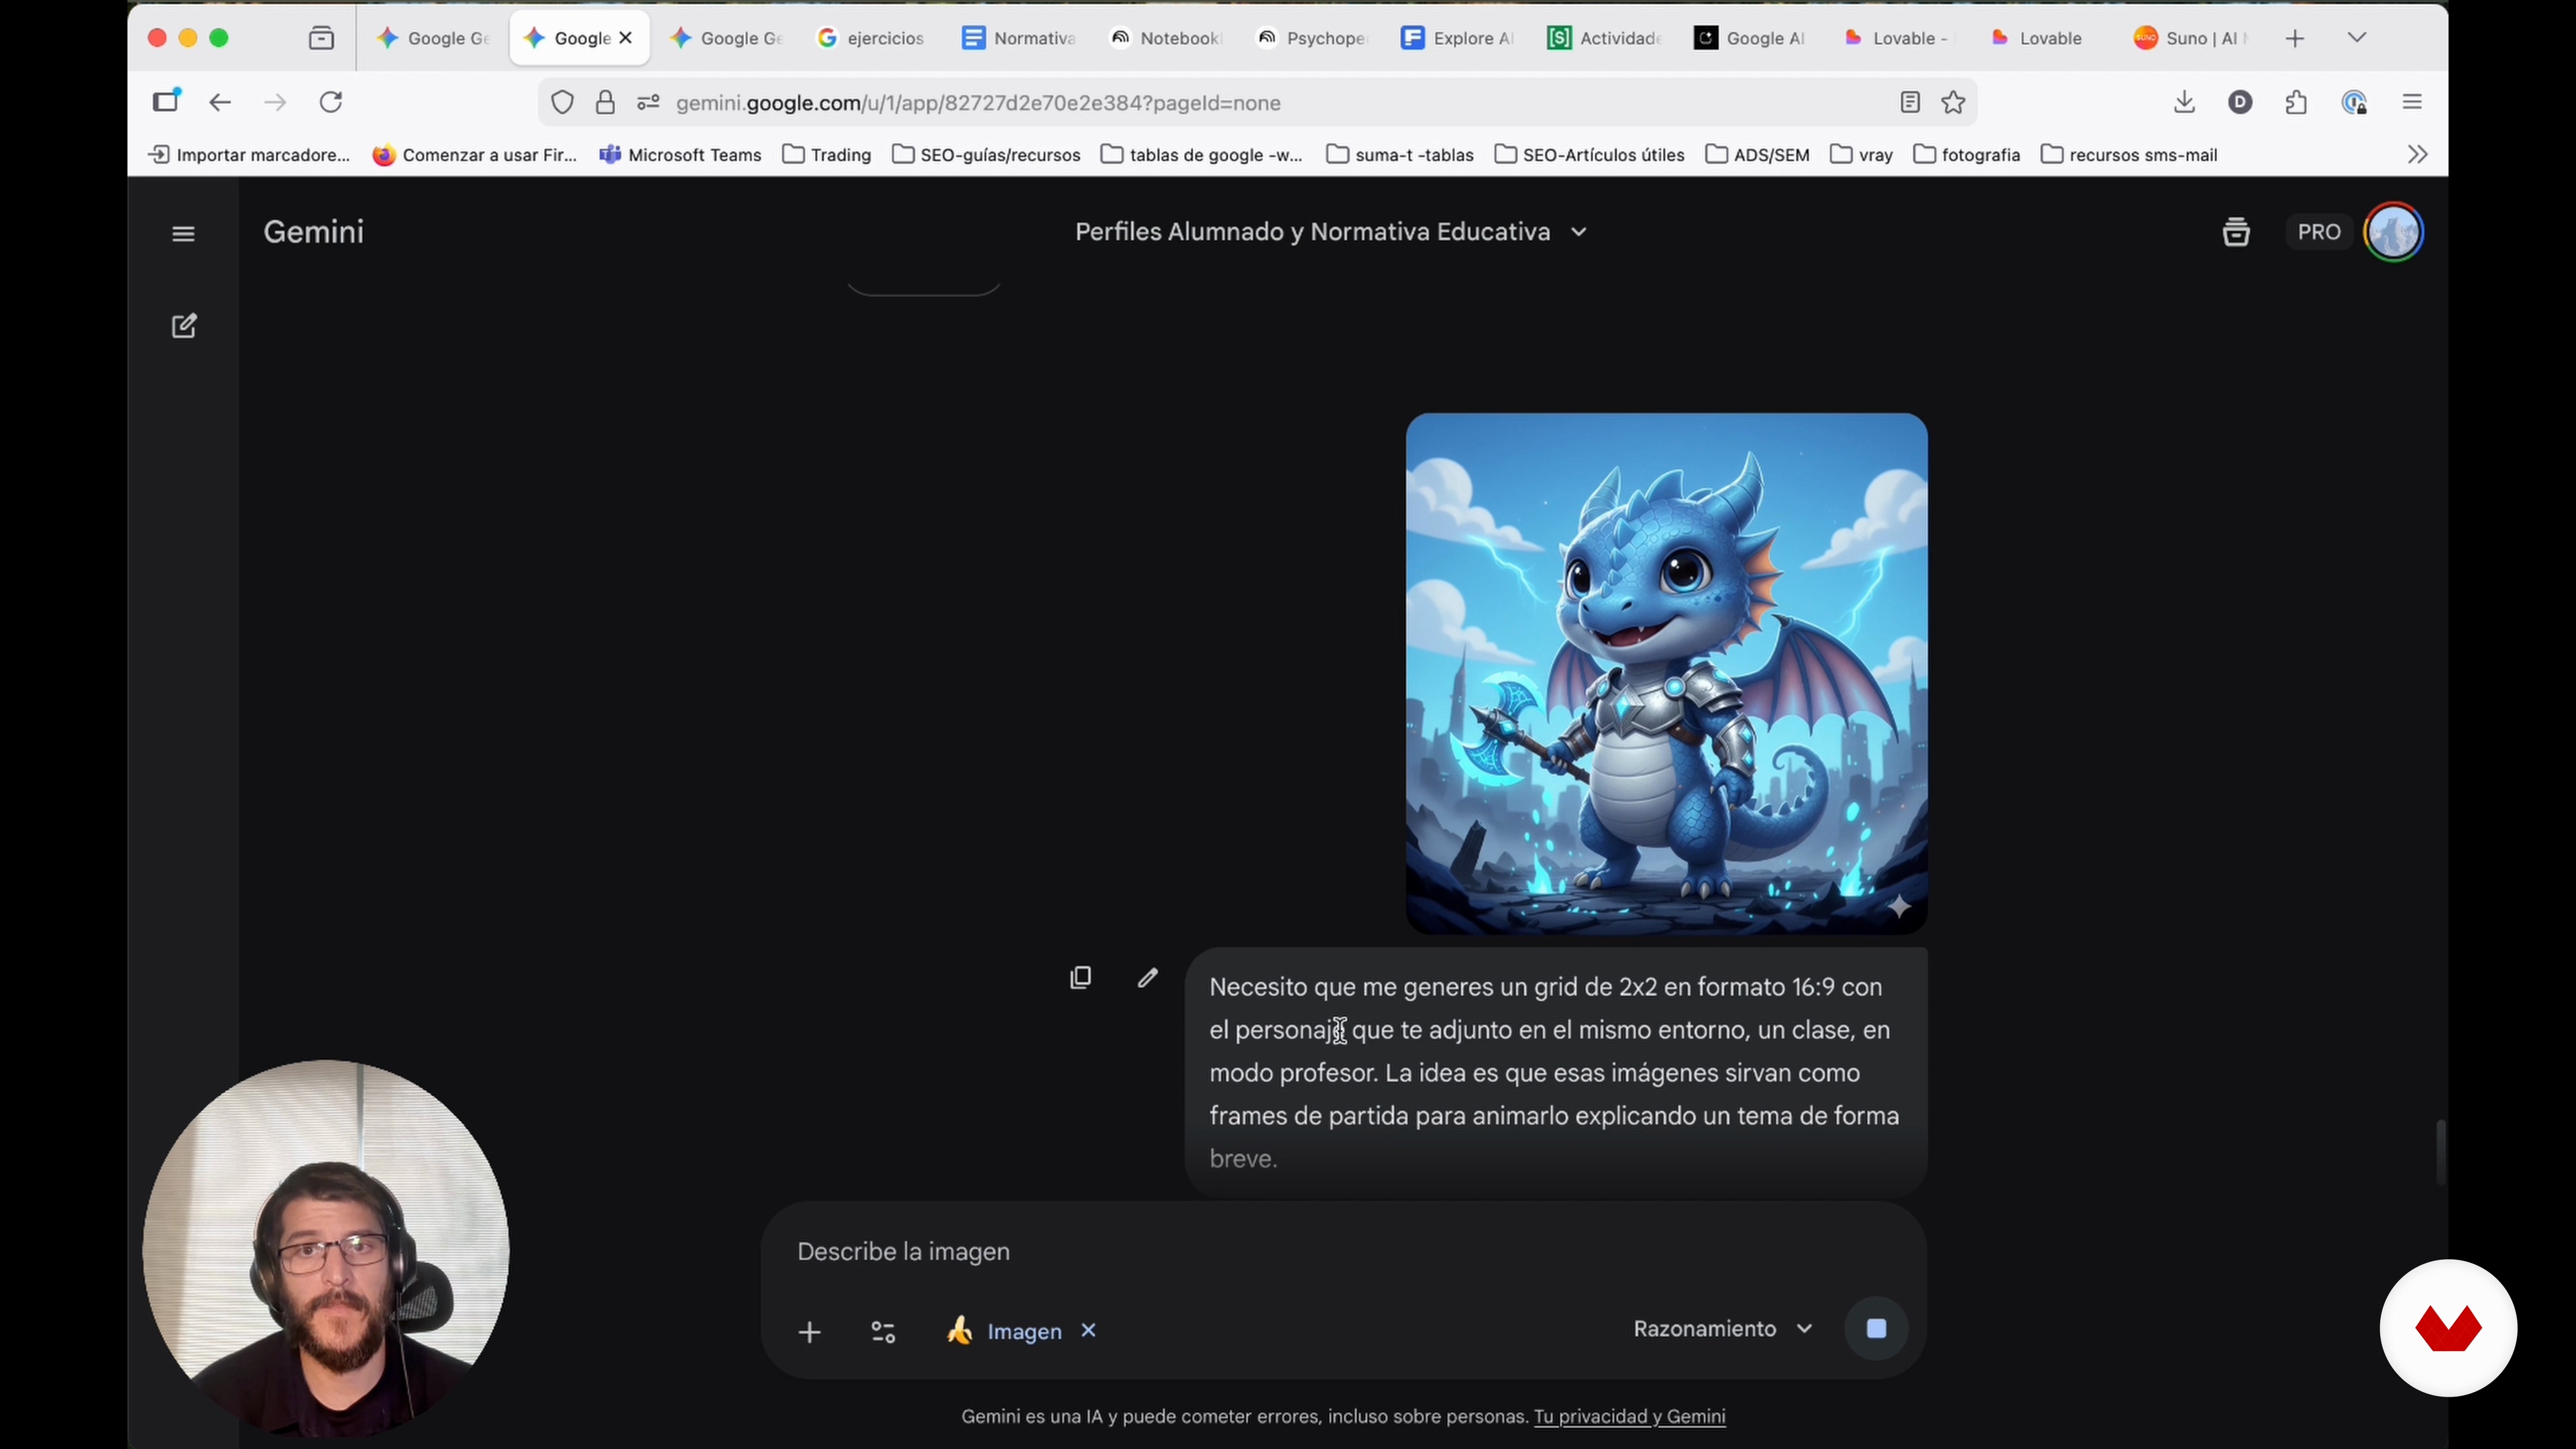
Task: Open the tools settings slider icon
Action: point(883,1332)
